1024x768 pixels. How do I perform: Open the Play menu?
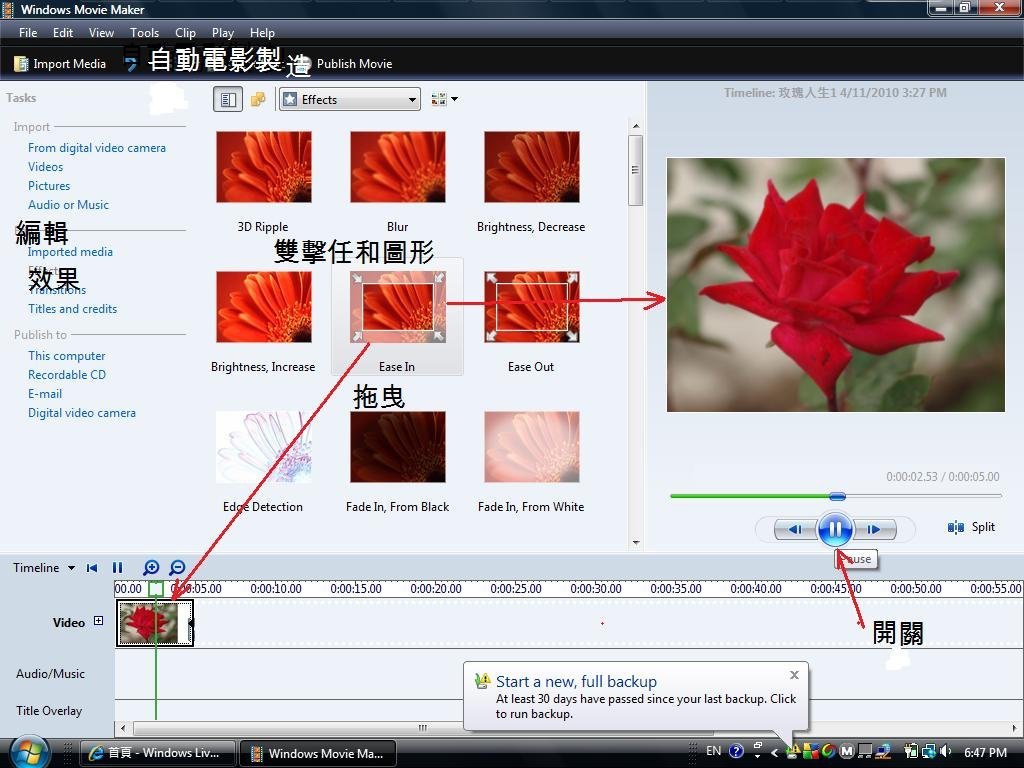click(x=223, y=33)
